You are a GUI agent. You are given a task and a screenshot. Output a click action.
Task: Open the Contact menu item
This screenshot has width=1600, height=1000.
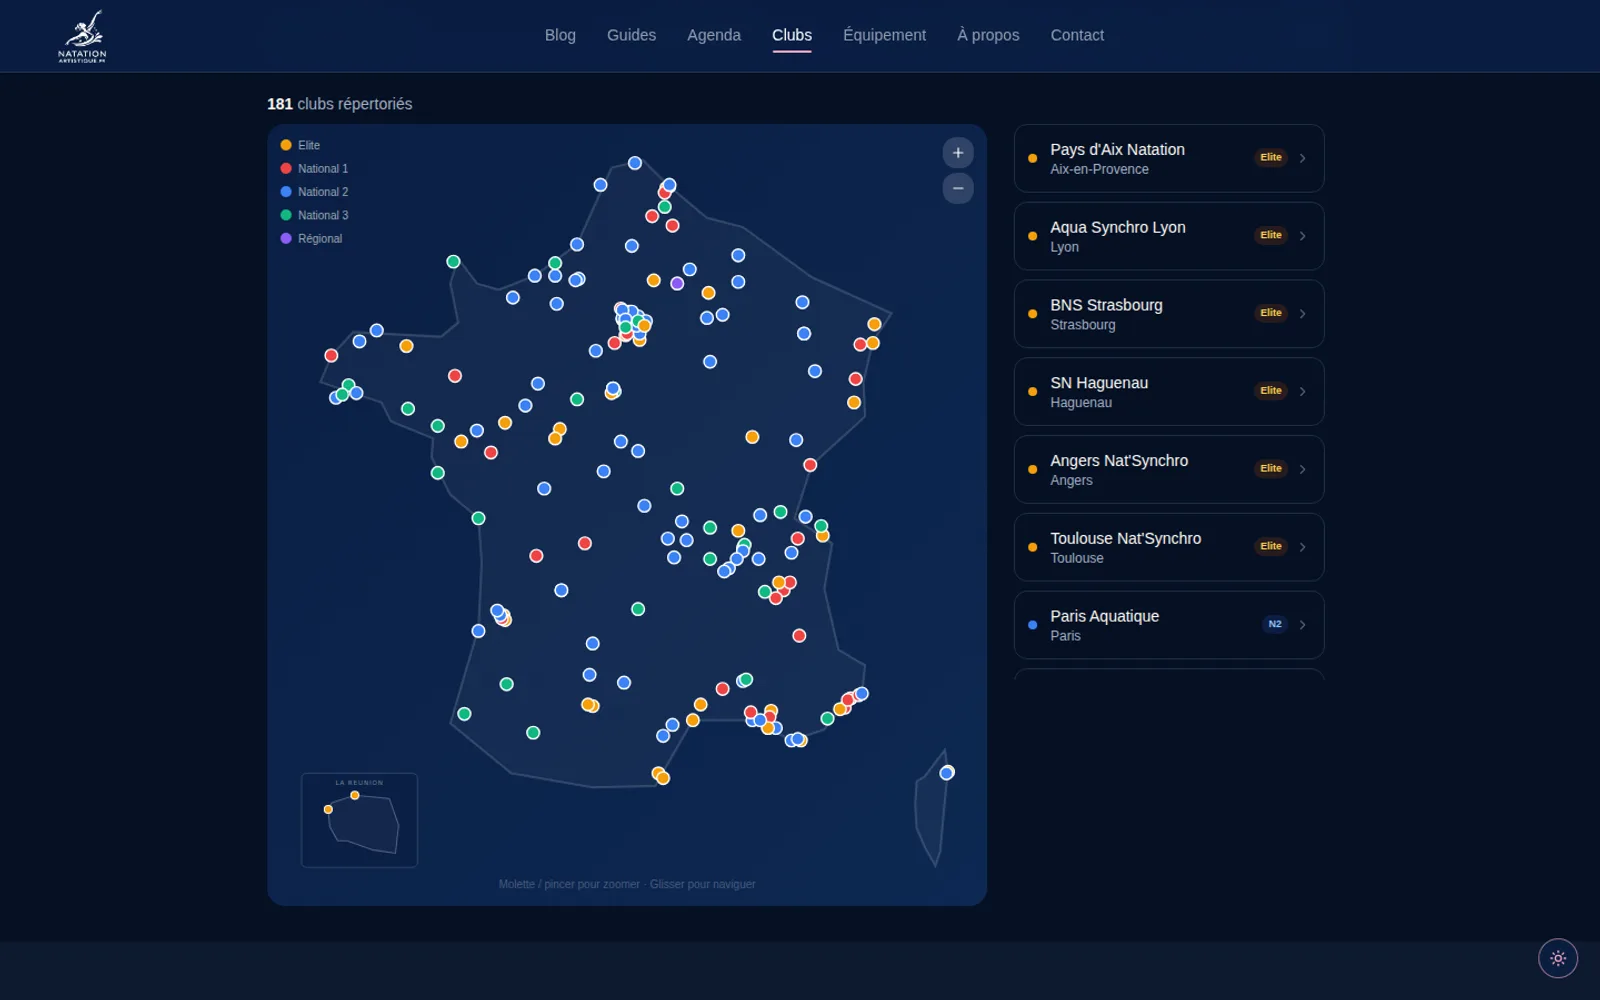(x=1077, y=35)
